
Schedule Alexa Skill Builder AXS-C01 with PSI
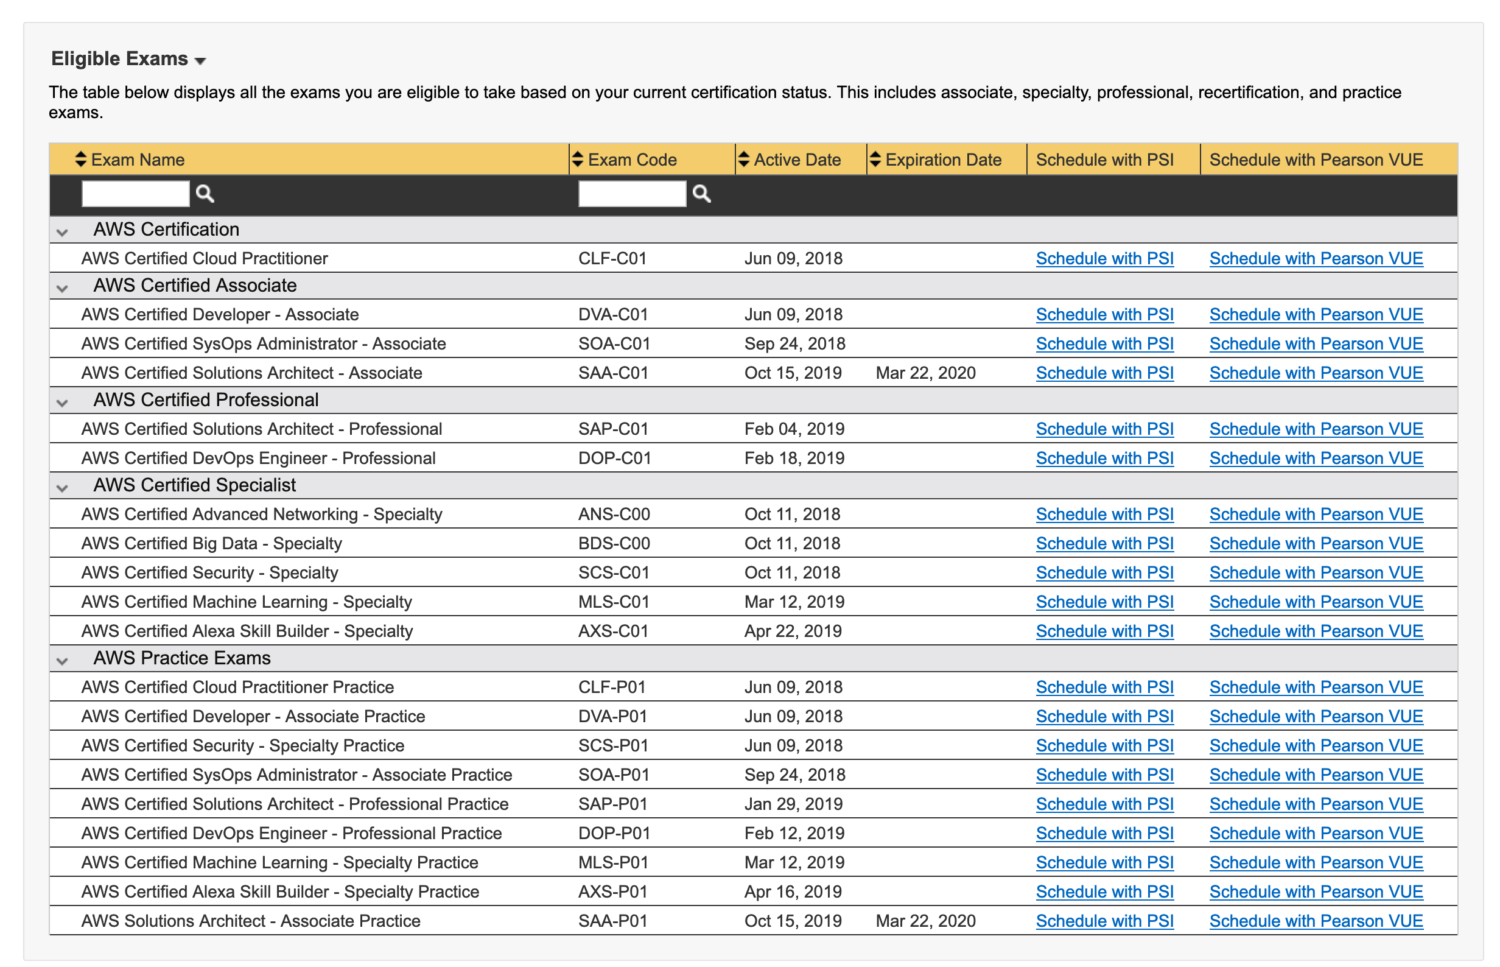point(1105,631)
